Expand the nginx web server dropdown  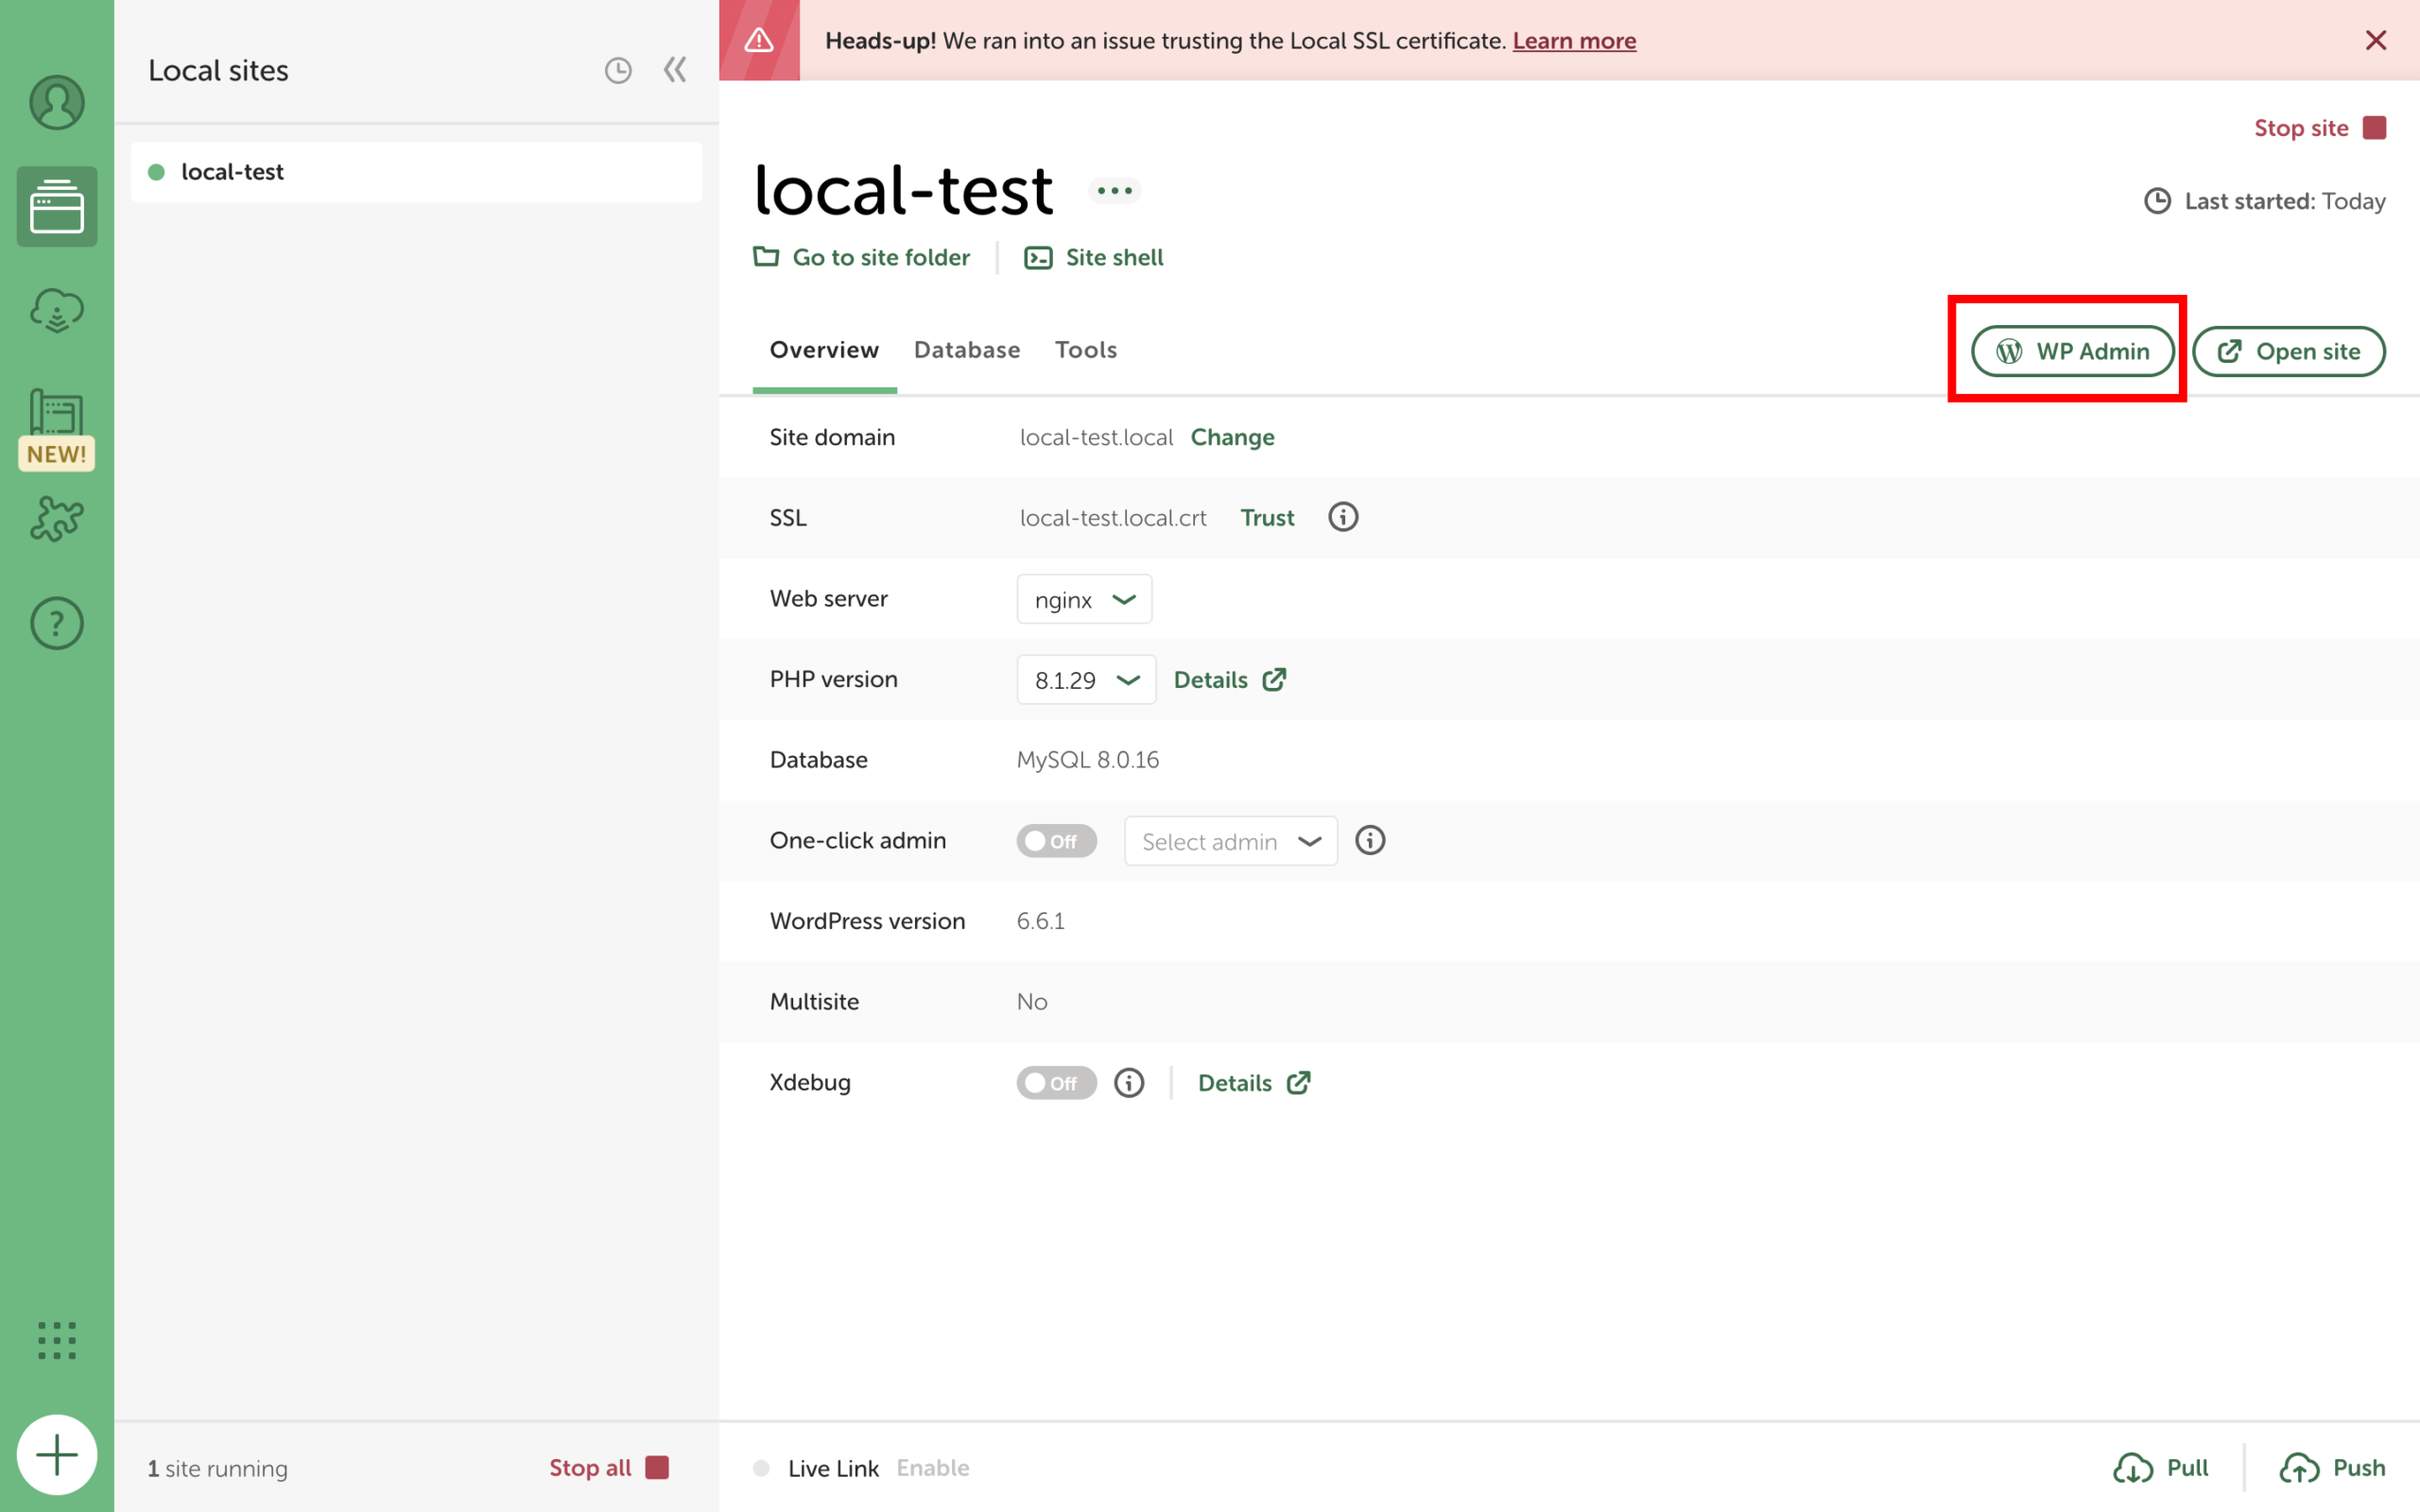1084,599
